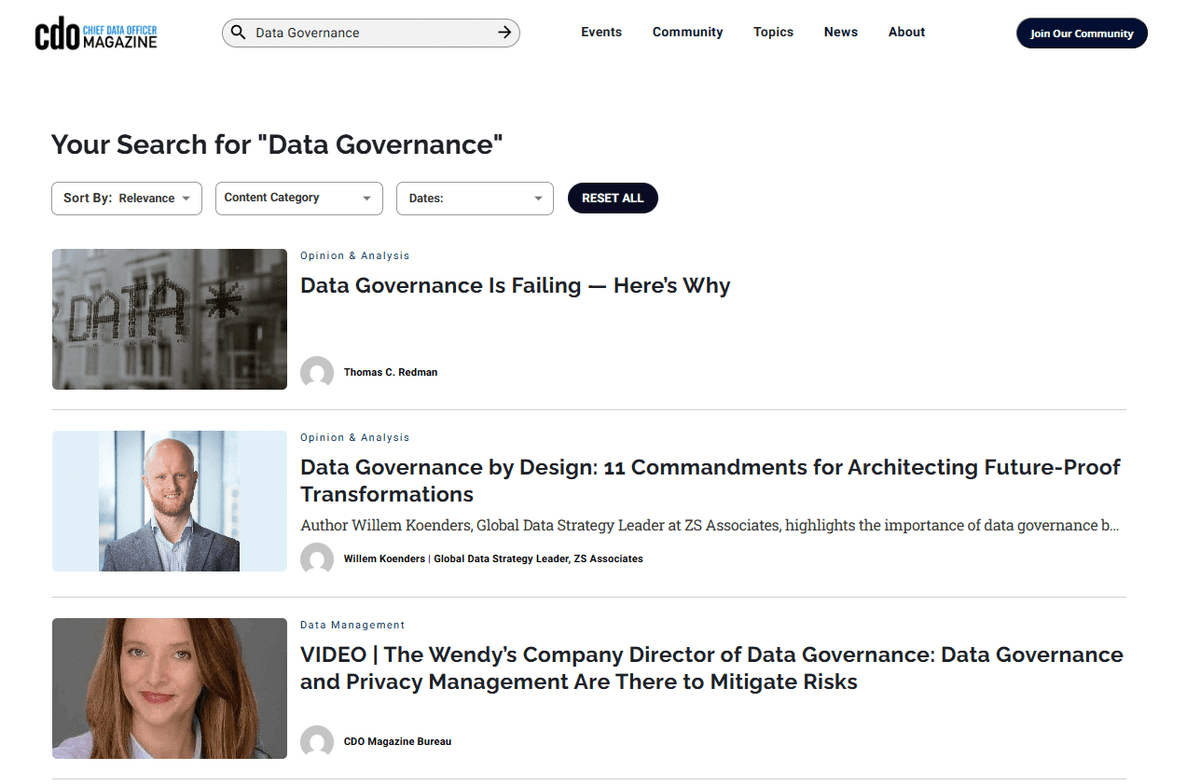The image size is (1200, 784).
Task: Open the Dates filter dropdown
Action: pos(475,198)
